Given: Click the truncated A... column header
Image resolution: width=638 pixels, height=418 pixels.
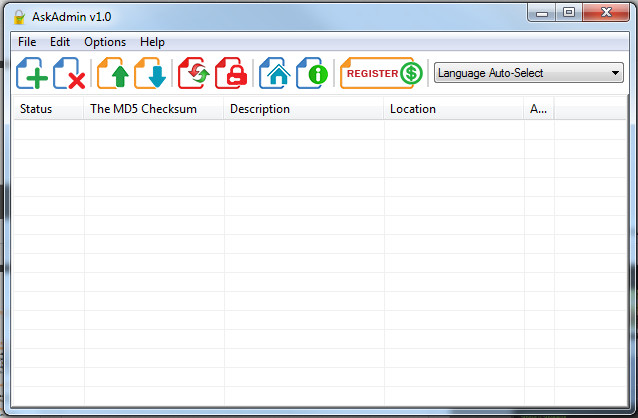Looking at the screenshot, I should pyautogui.click(x=539, y=109).
